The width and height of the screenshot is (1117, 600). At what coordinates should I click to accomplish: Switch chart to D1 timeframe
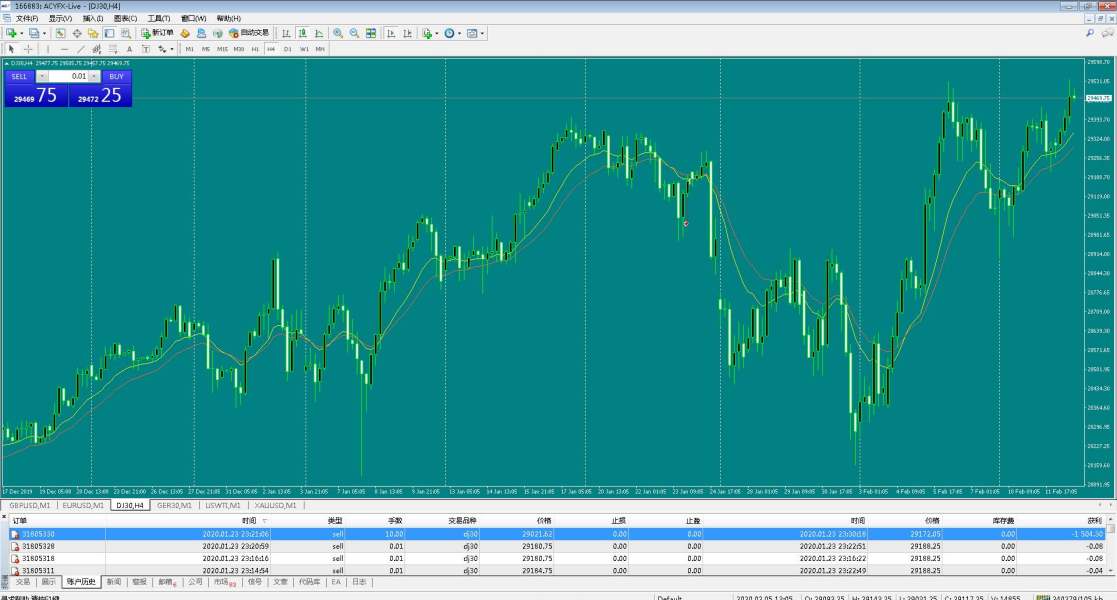[x=287, y=48]
